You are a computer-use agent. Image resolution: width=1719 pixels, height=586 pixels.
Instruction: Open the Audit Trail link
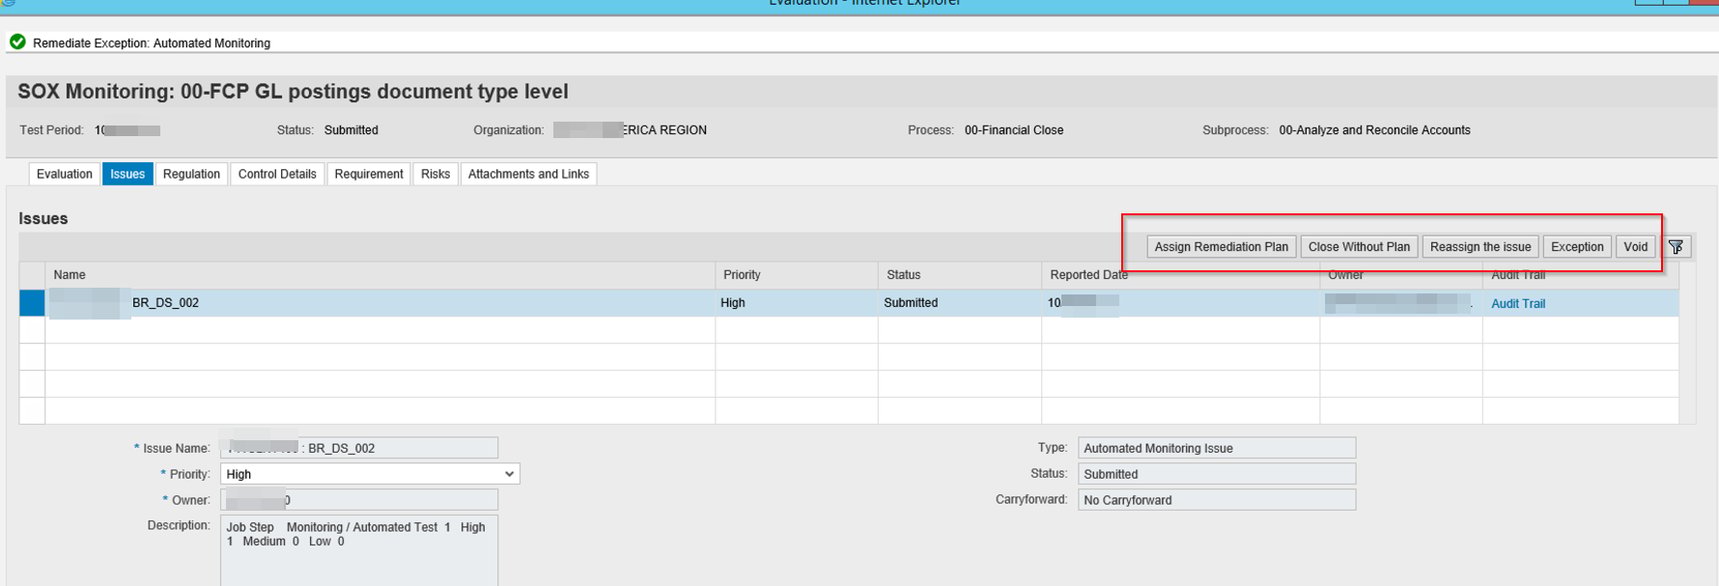tap(1518, 304)
